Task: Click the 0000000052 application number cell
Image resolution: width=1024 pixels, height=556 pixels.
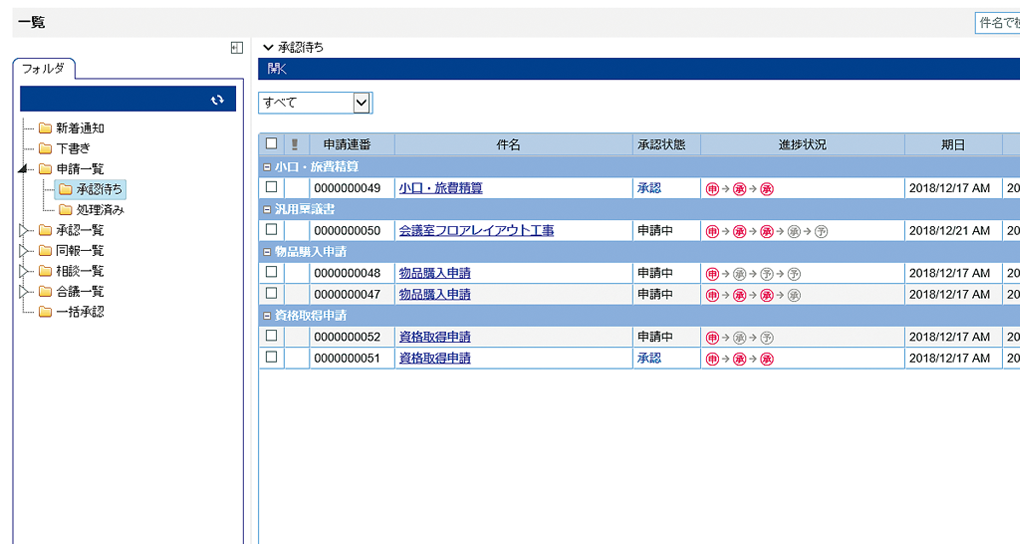Action: click(352, 337)
